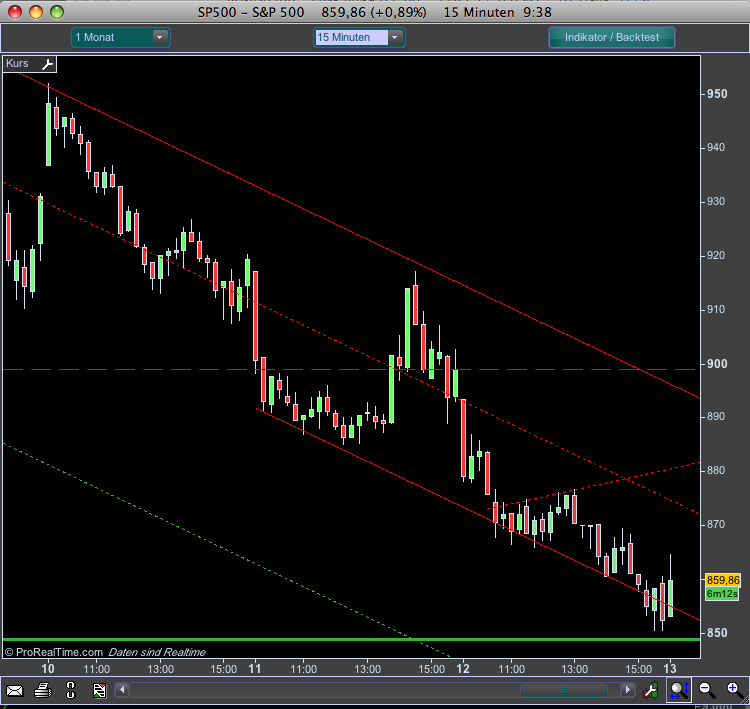Image resolution: width=750 pixels, height=709 pixels.
Task: Click the save chart image icon
Action: pos(99,690)
